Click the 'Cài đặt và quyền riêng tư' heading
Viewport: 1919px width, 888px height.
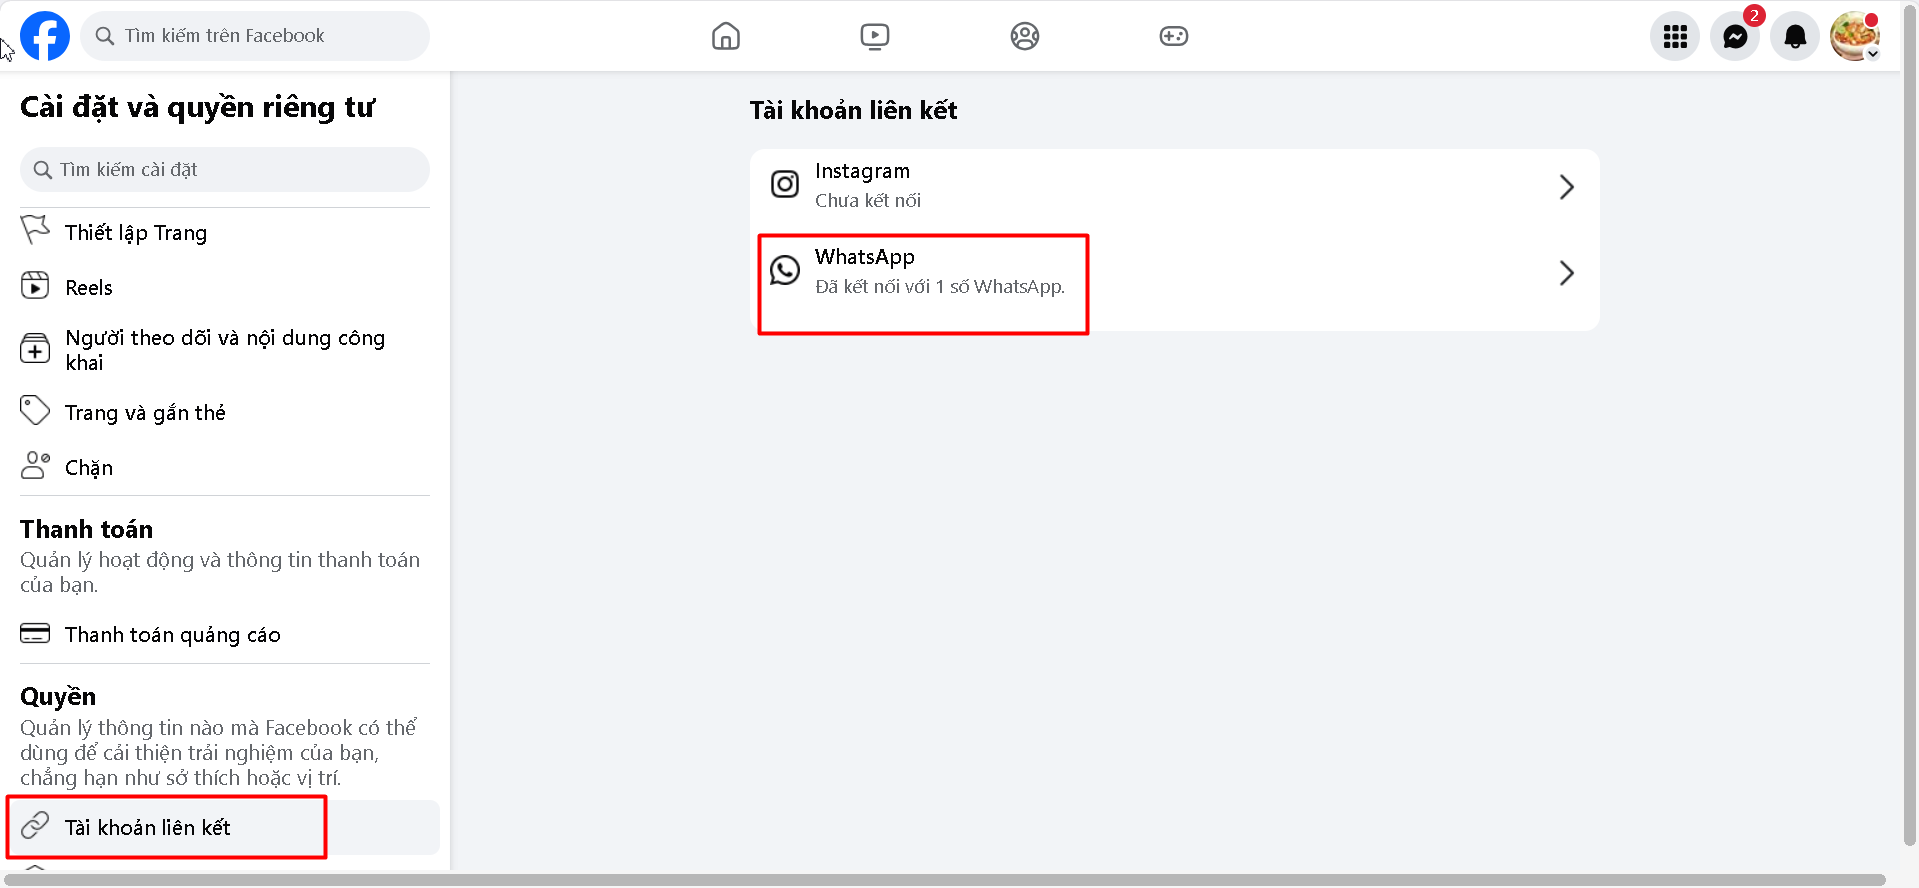pos(197,107)
